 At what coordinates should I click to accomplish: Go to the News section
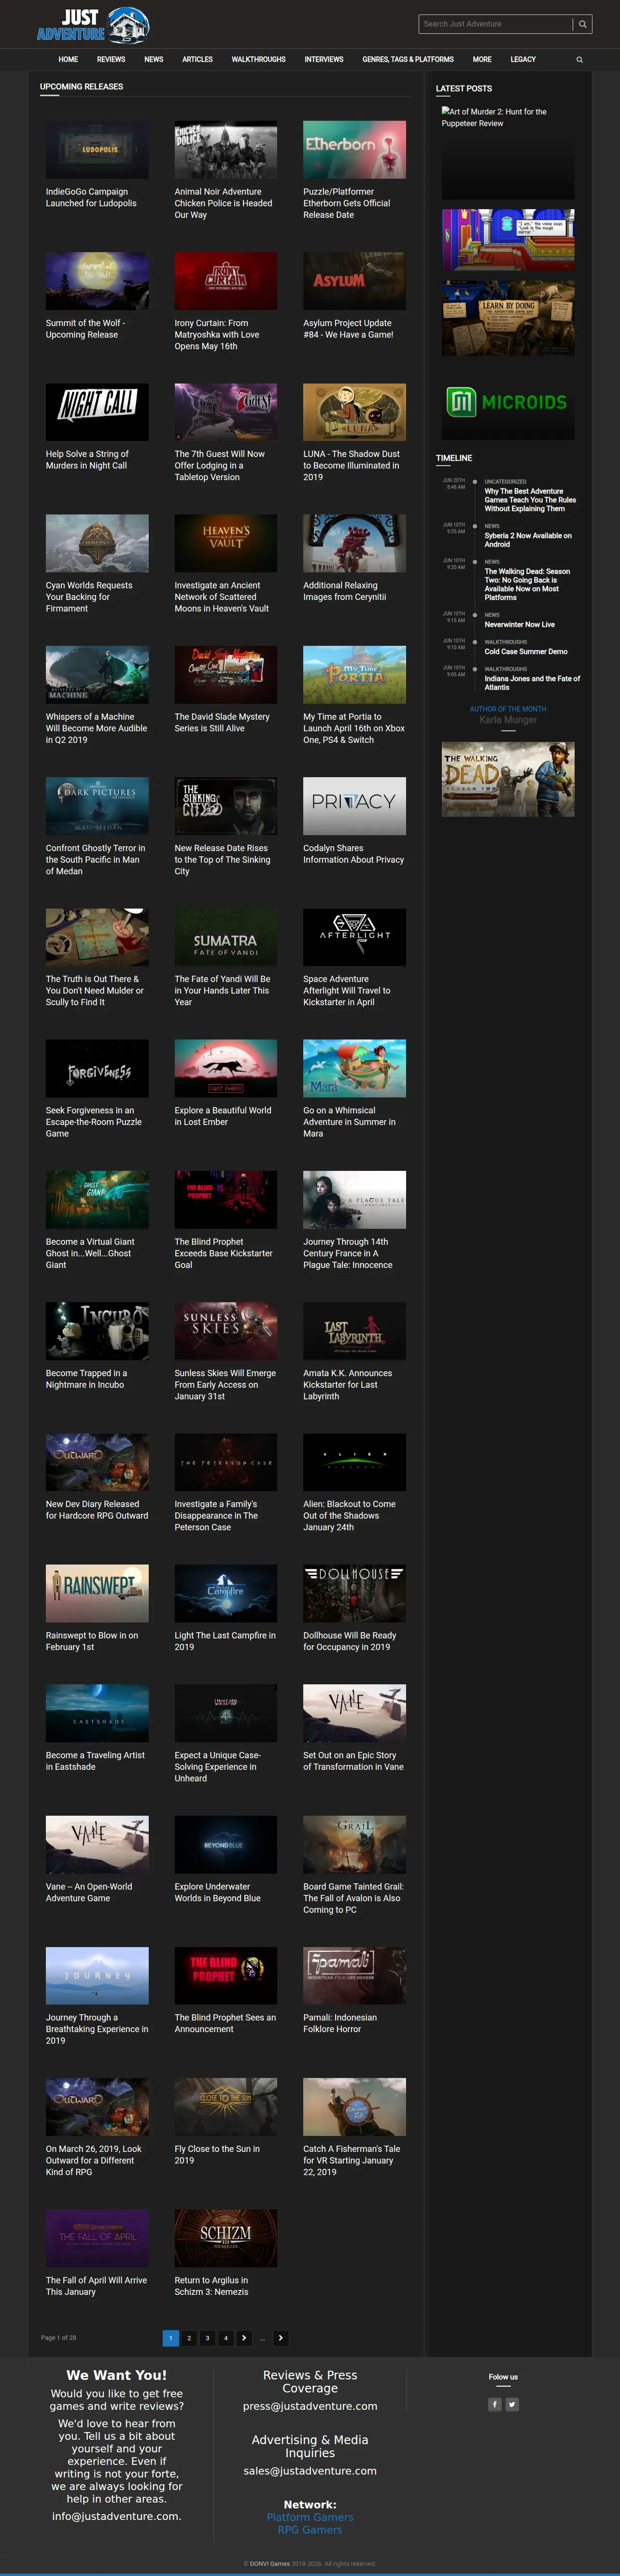pyautogui.click(x=154, y=60)
